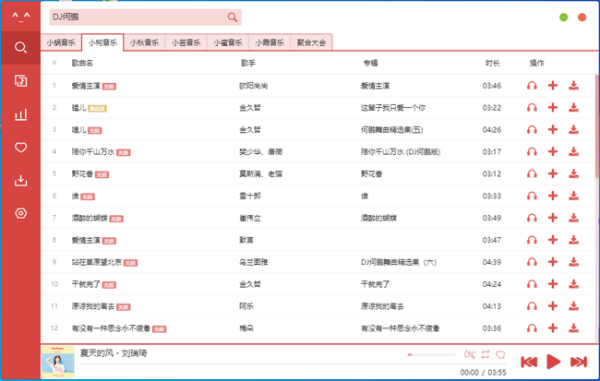Listen to 站在草原望北京 lasting 04:39

pyautogui.click(x=532, y=262)
